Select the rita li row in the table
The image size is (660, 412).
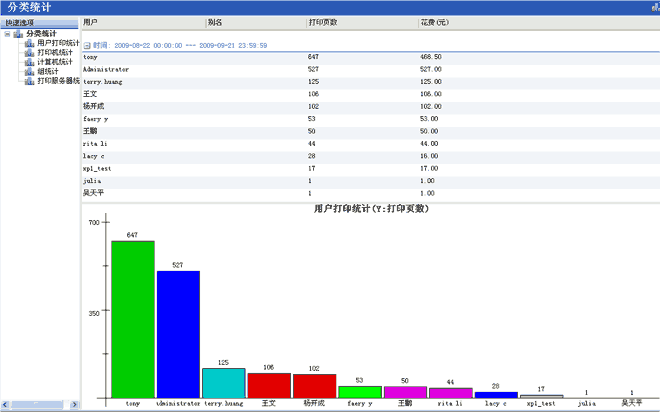click(370, 144)
